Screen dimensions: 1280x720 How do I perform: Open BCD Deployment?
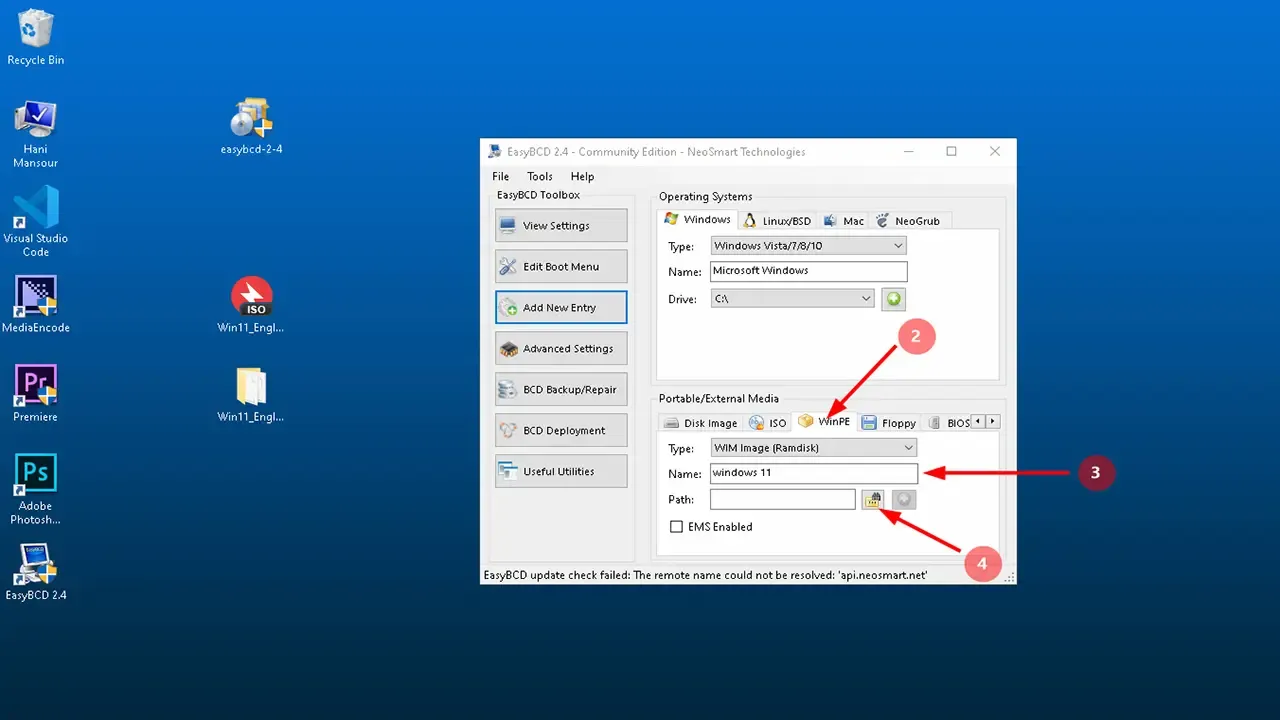click(561, 431)
